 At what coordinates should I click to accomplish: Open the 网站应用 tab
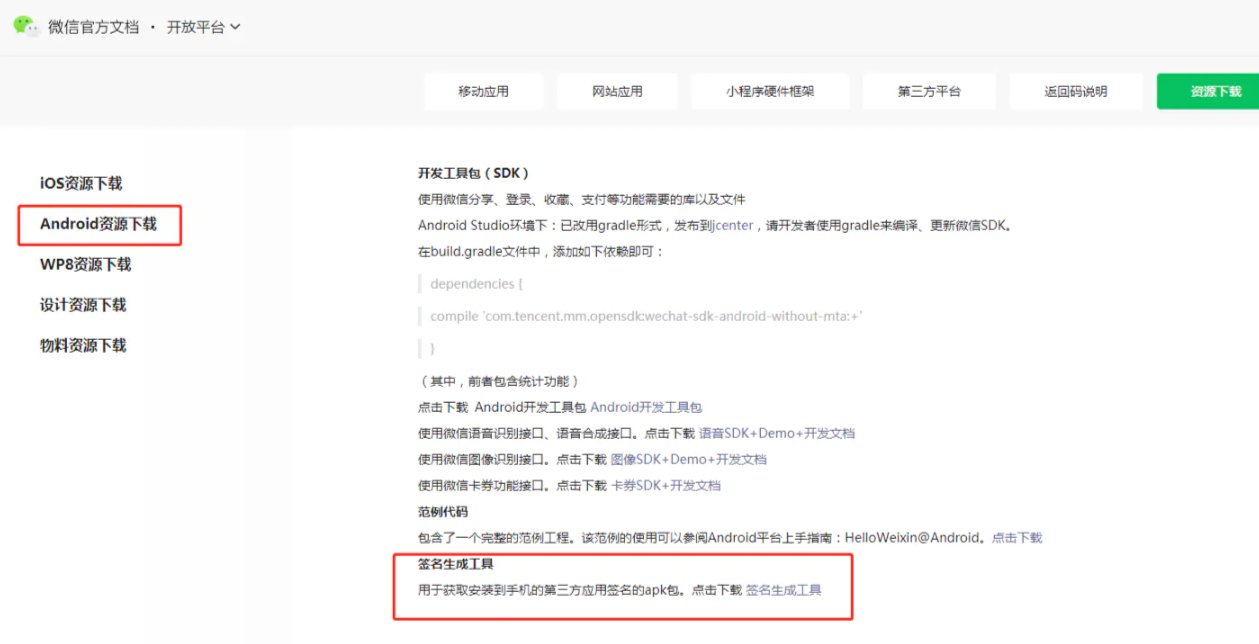point(617,91)
